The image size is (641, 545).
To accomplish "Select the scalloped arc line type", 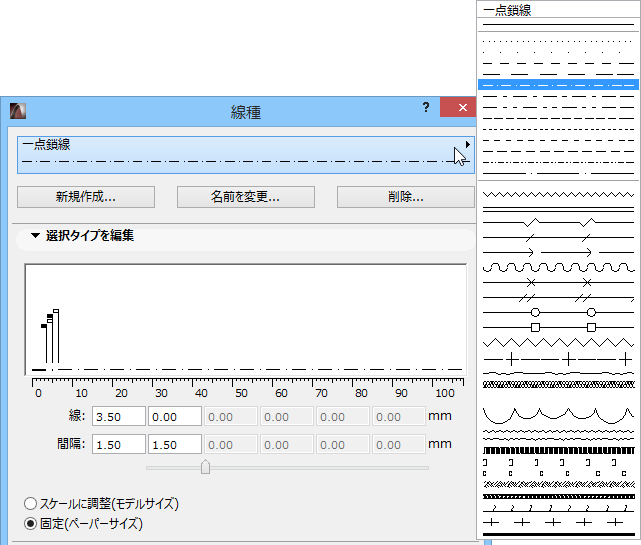I will pyautogui.click(x=558, y=415).
